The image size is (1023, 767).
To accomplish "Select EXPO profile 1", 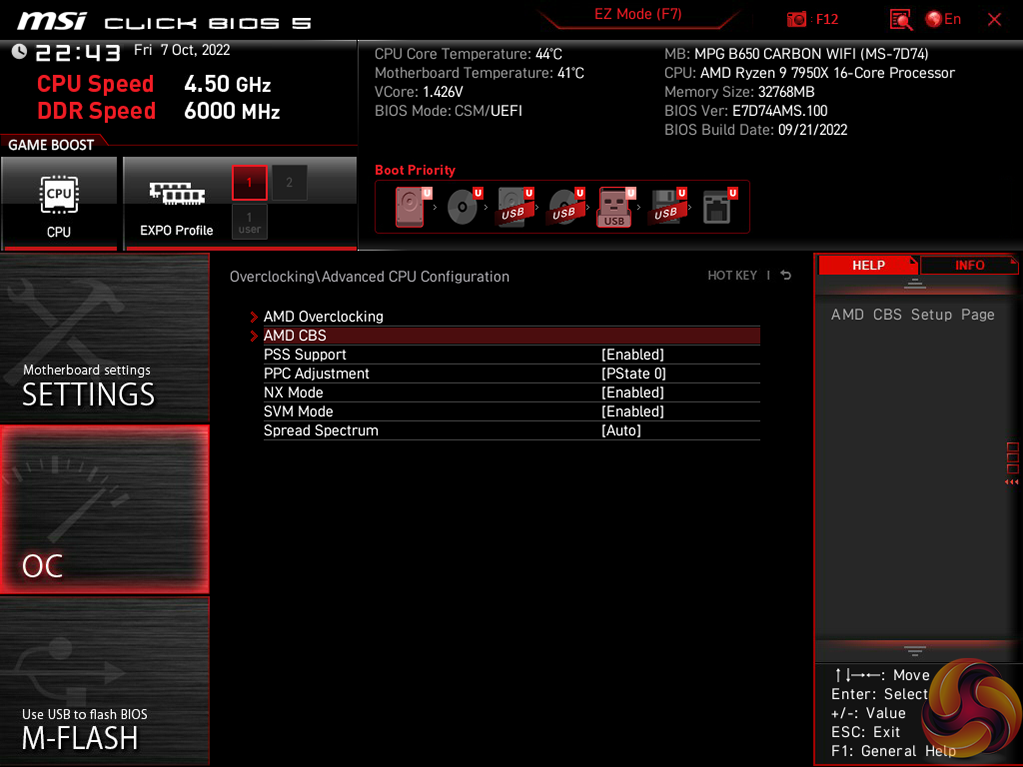I will [x=249, y=183].
